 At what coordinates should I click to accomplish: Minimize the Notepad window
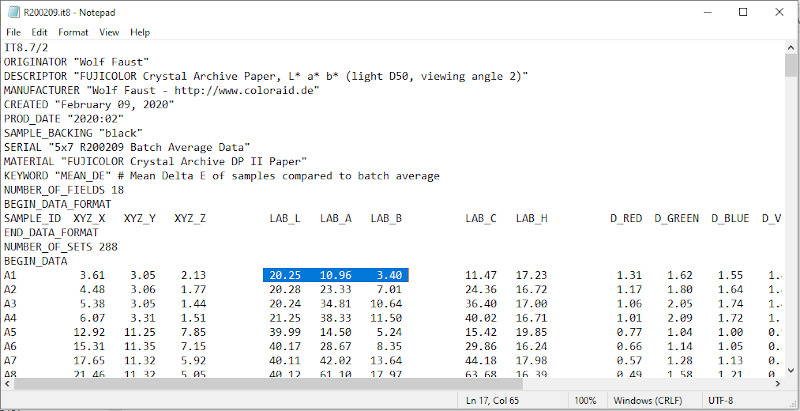[696, 12]
